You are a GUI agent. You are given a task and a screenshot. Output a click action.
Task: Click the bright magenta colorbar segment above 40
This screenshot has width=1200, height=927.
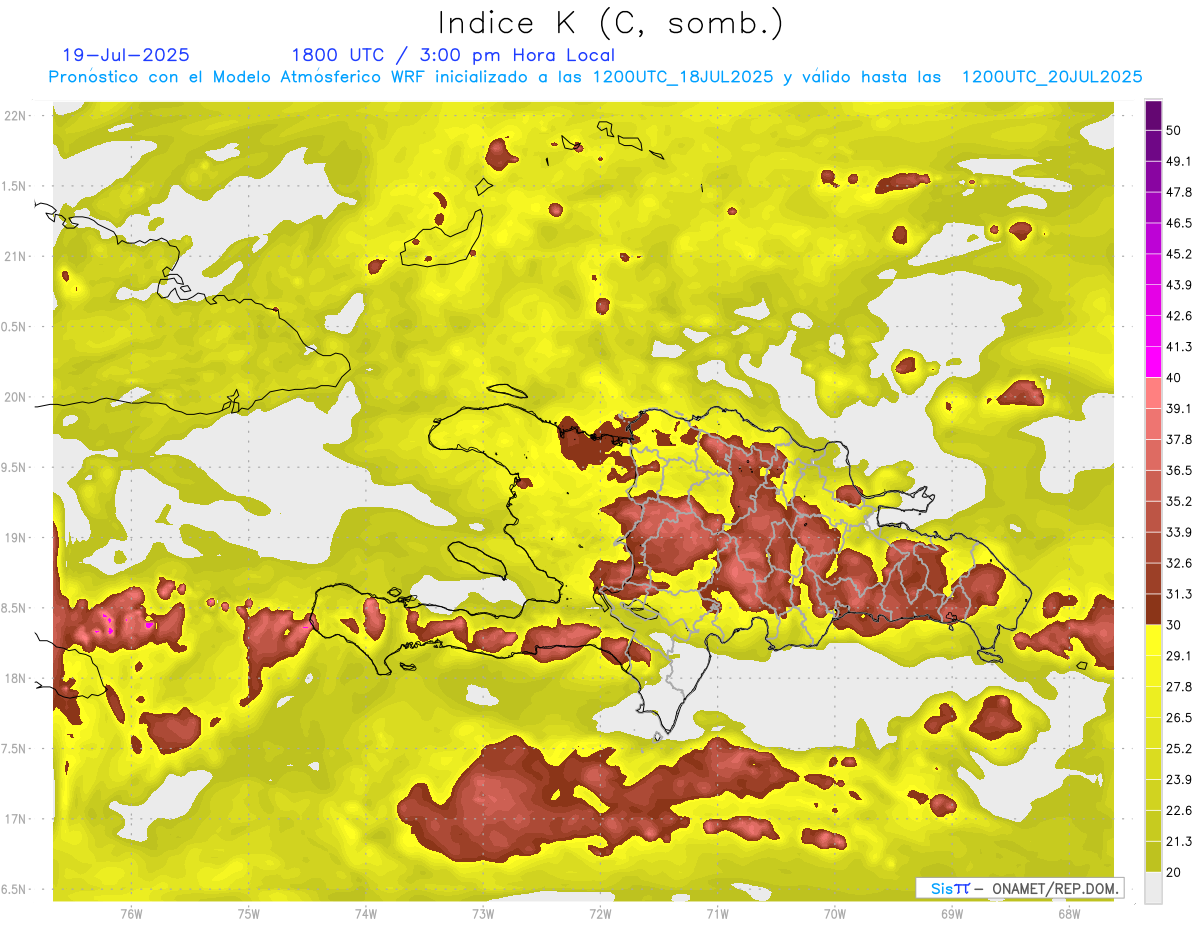[1154, 362]
